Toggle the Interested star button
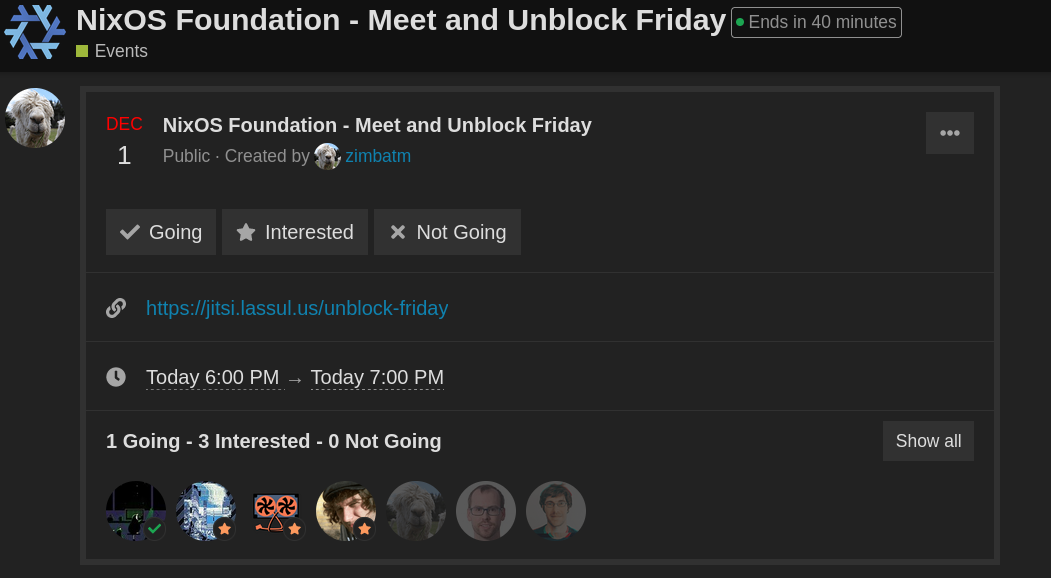The image size is (1051, 578). [295, 232]
